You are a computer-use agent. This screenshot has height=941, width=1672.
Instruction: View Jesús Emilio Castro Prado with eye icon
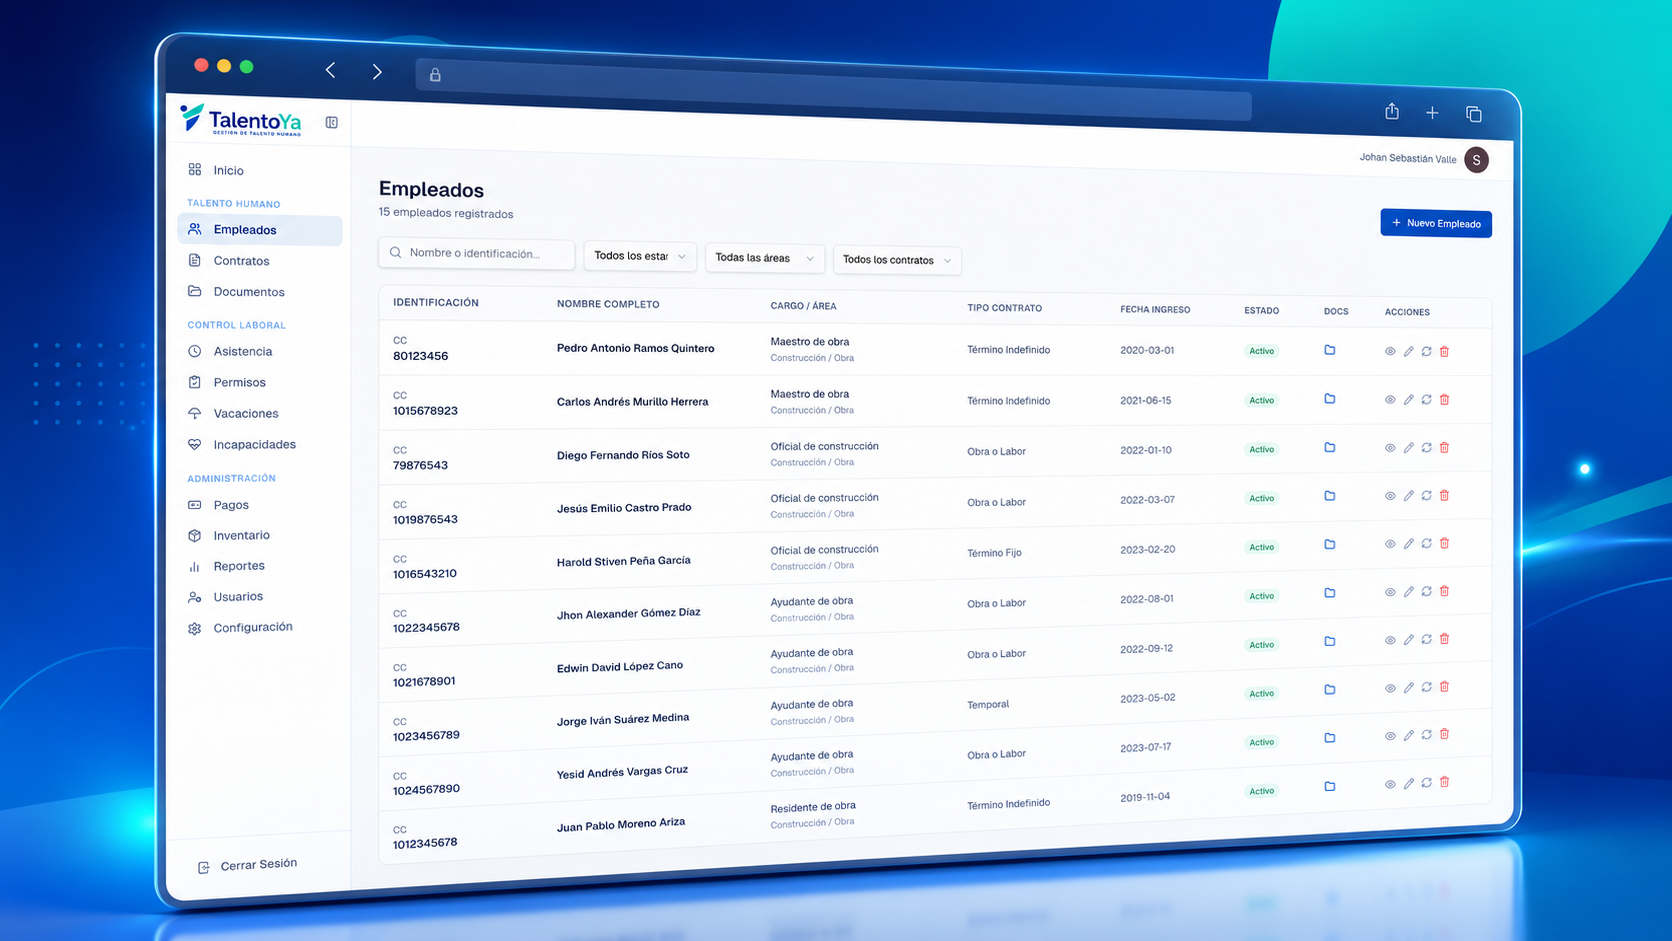pos(1390,496)
